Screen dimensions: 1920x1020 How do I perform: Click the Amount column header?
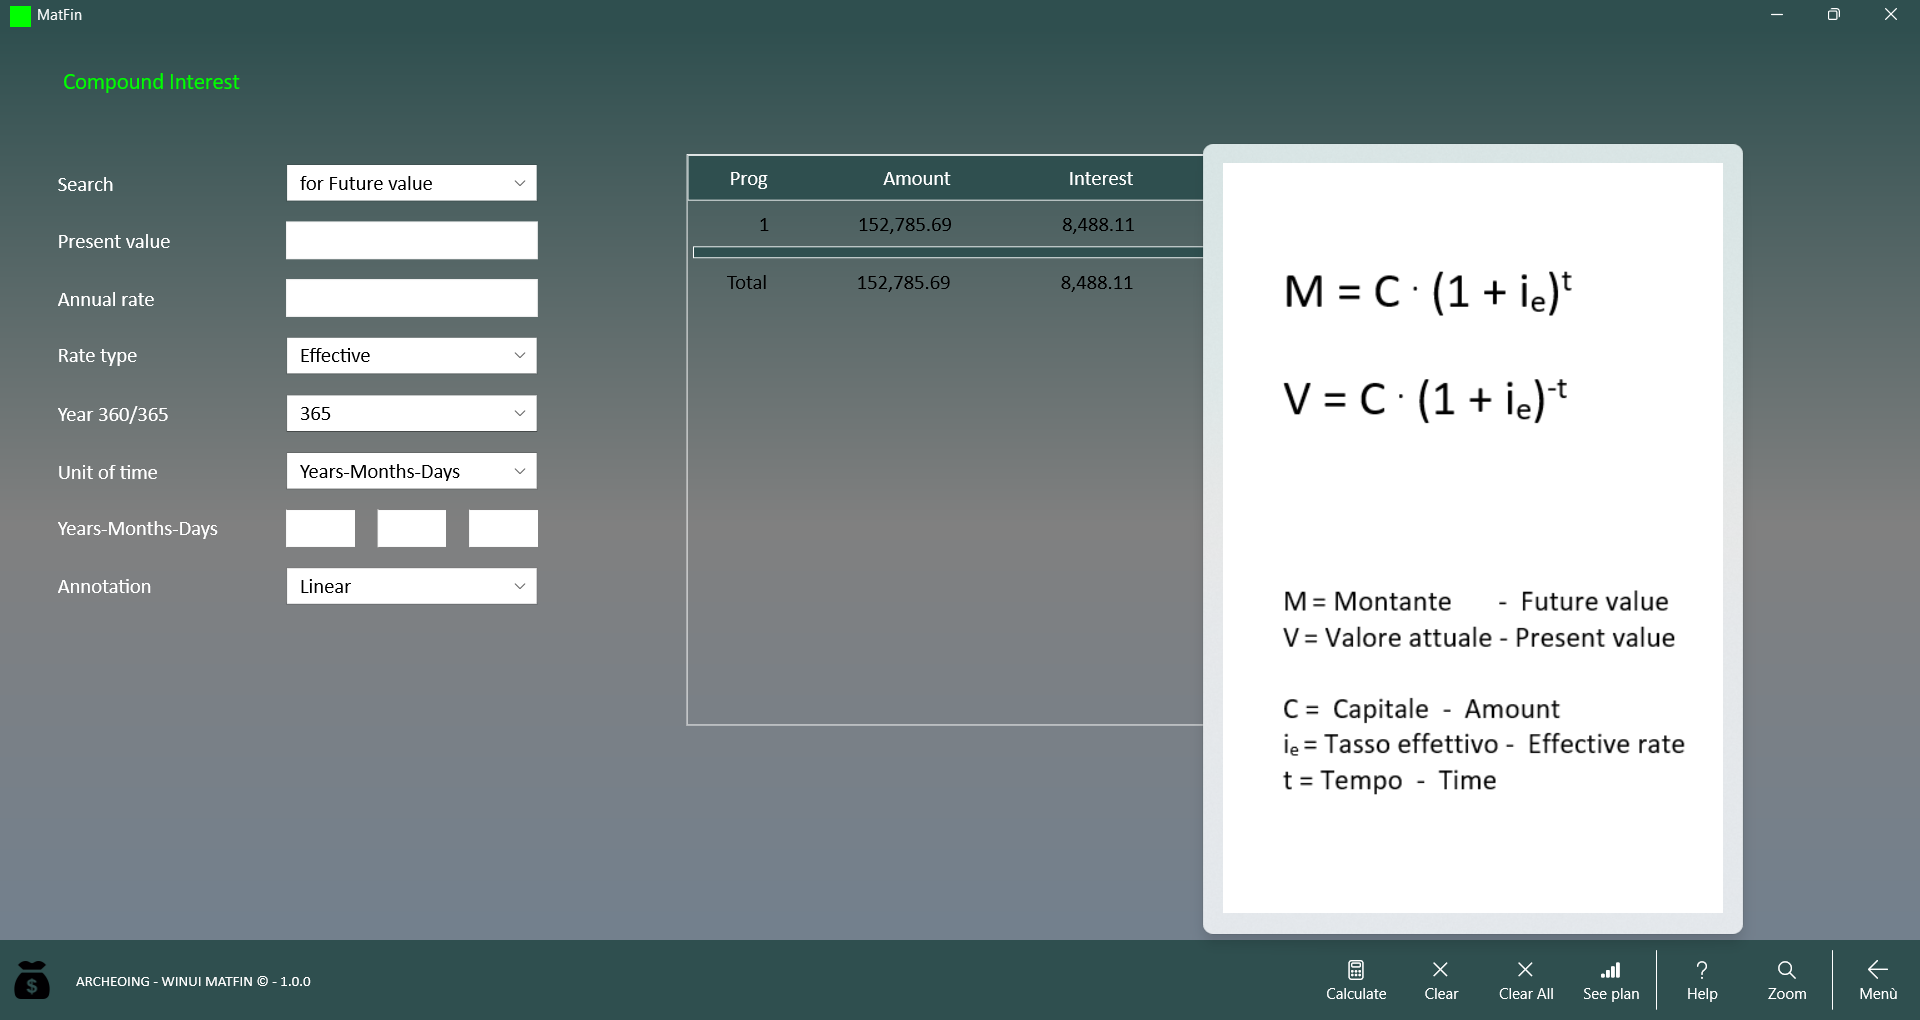(916, 178)
